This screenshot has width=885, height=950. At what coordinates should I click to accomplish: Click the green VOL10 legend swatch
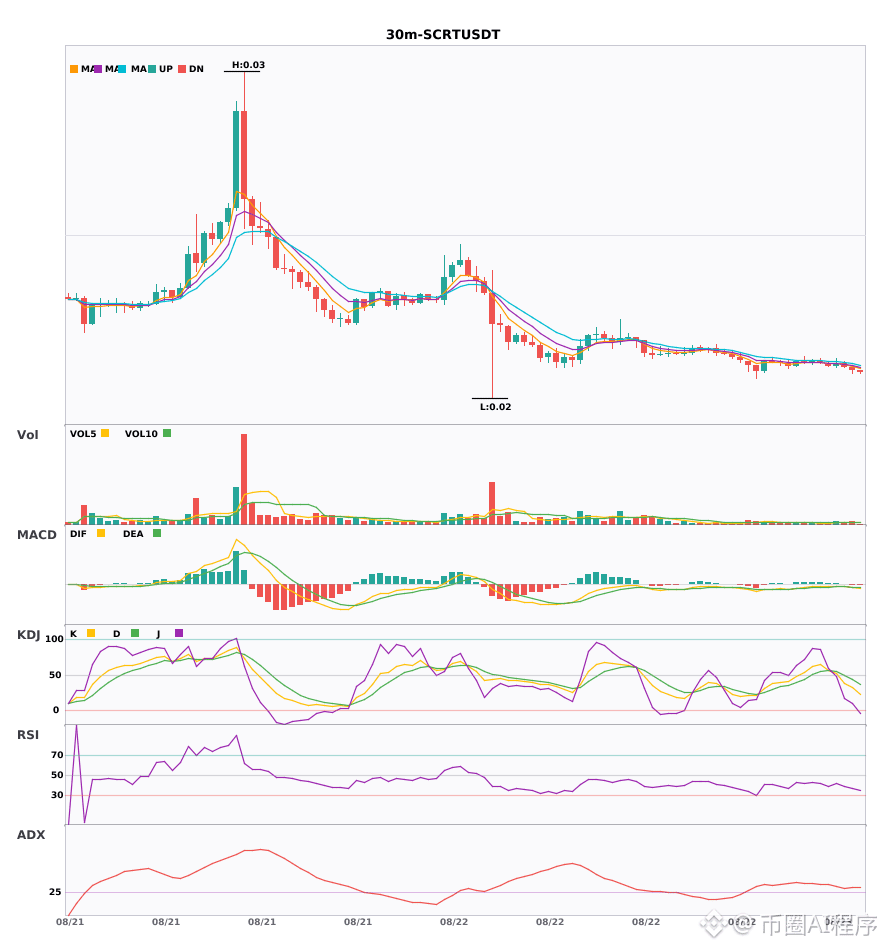(167, 433)
